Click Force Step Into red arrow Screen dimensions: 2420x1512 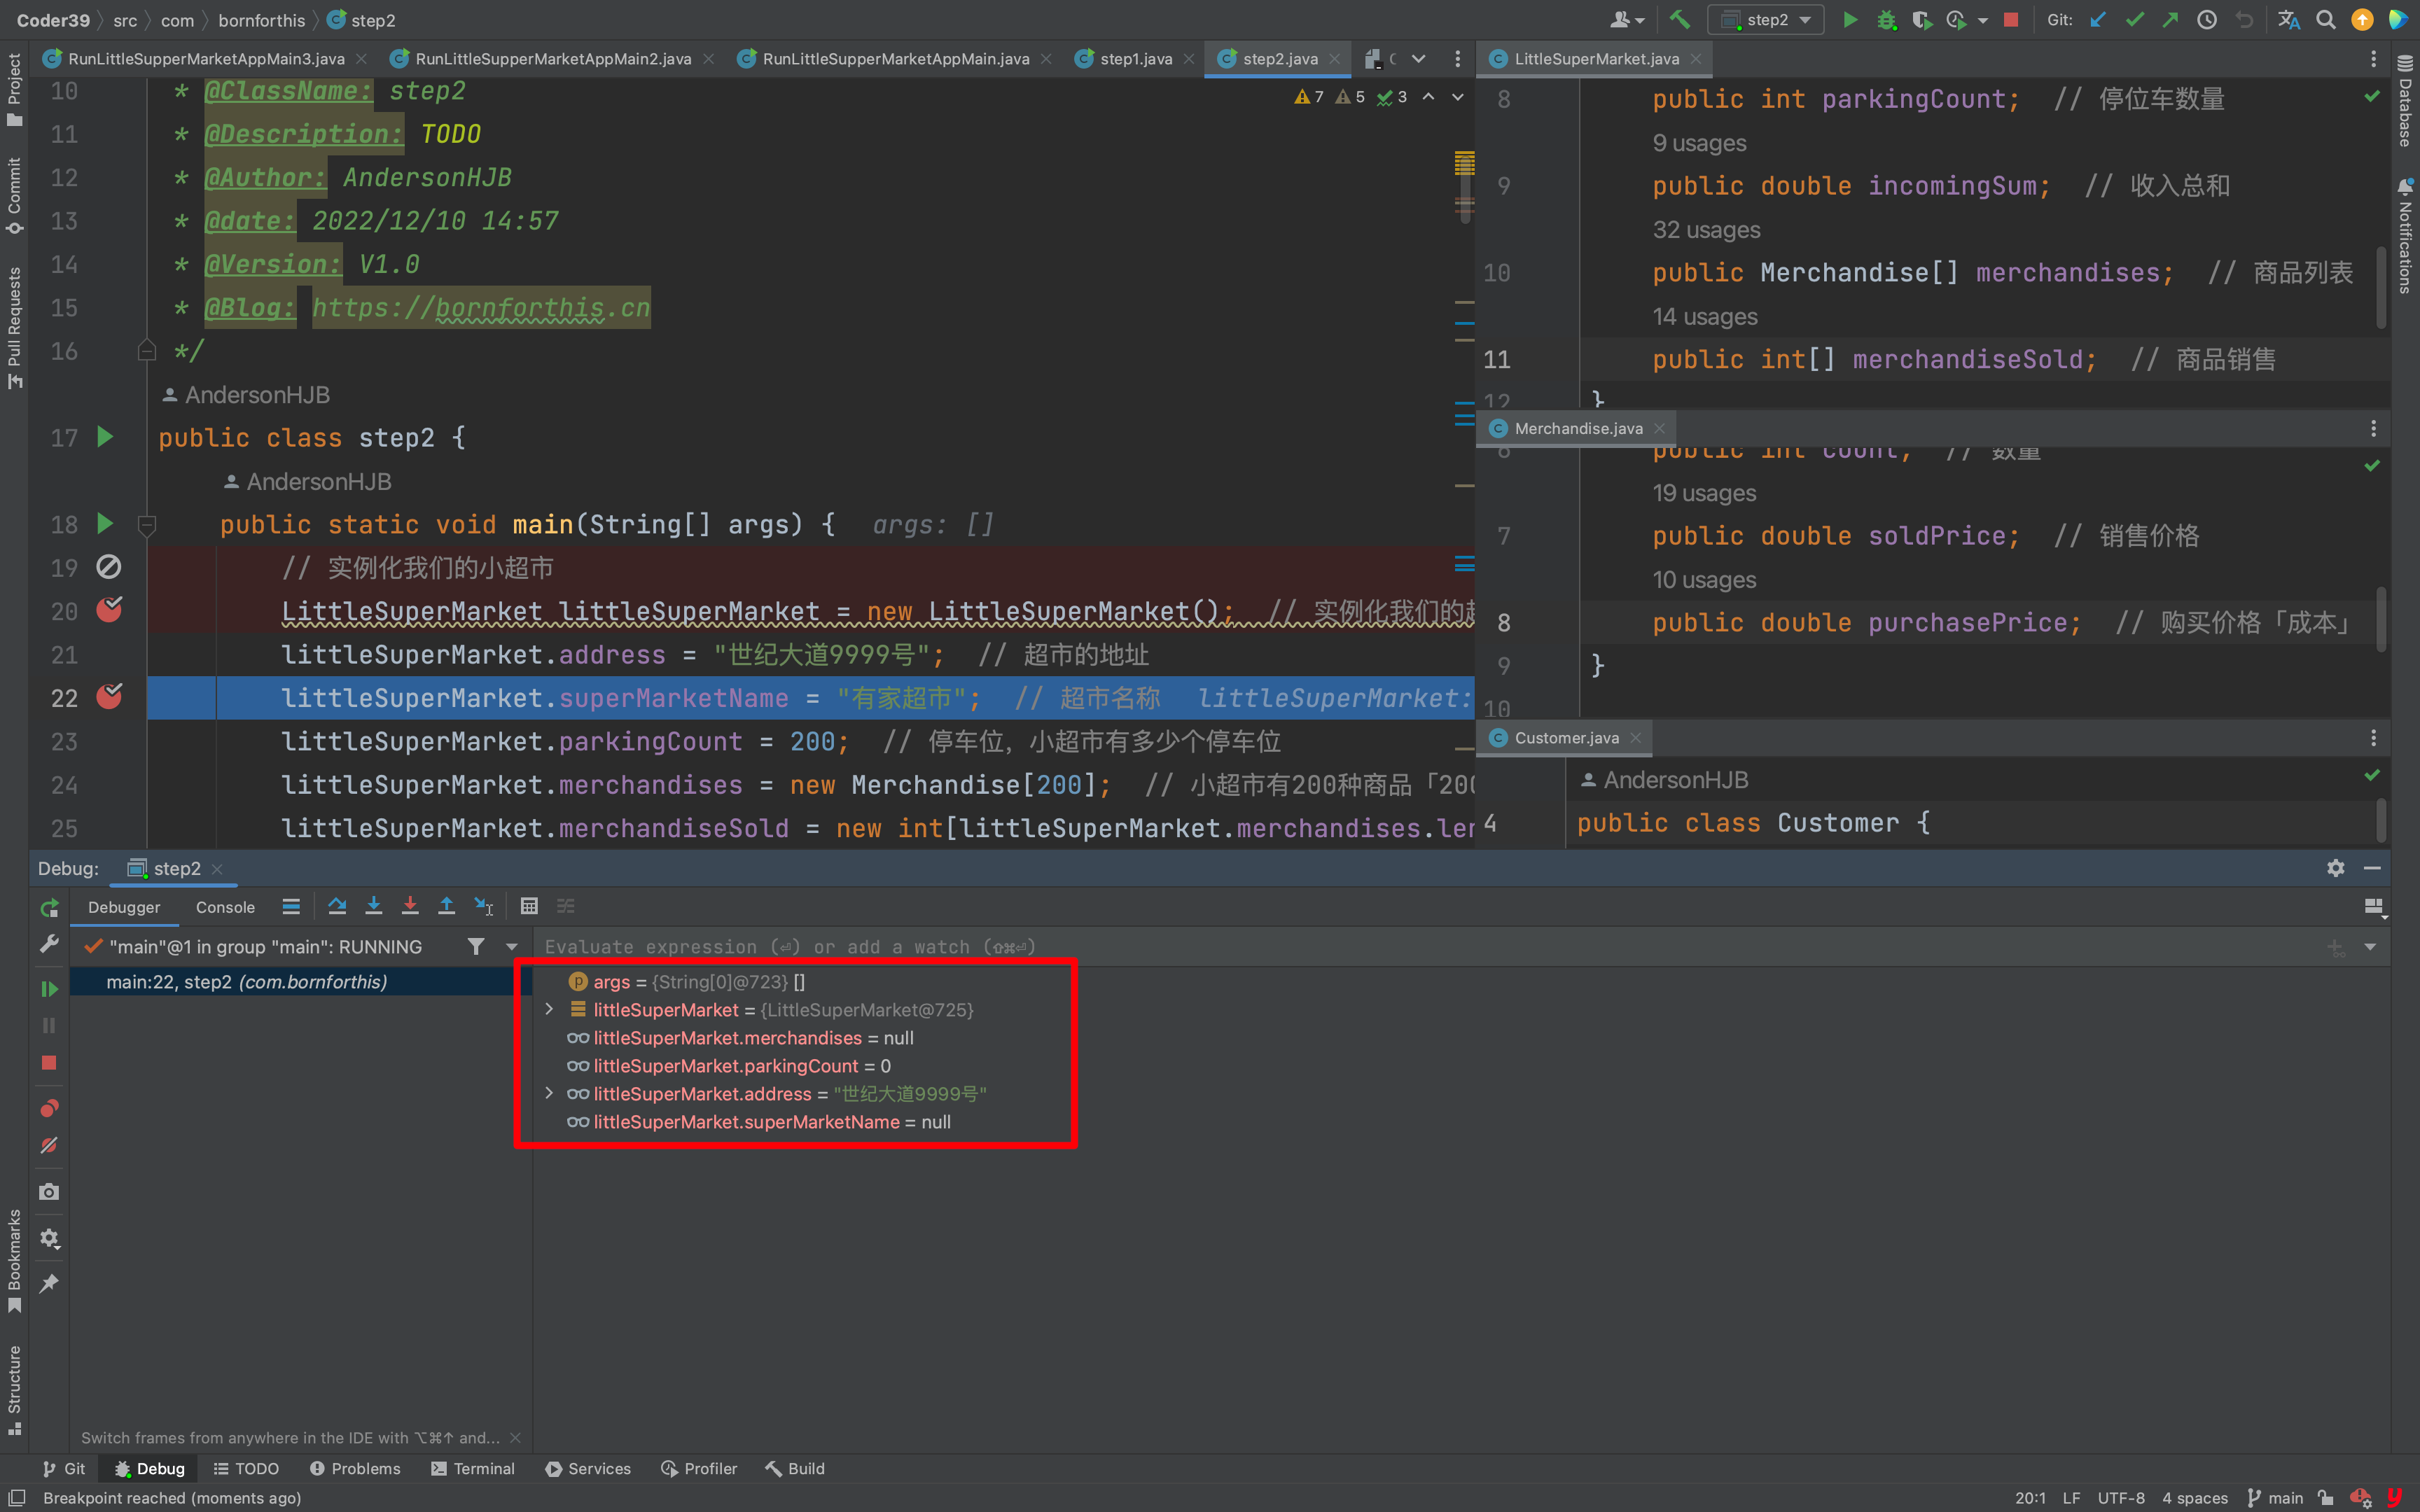tap(410, 906)
